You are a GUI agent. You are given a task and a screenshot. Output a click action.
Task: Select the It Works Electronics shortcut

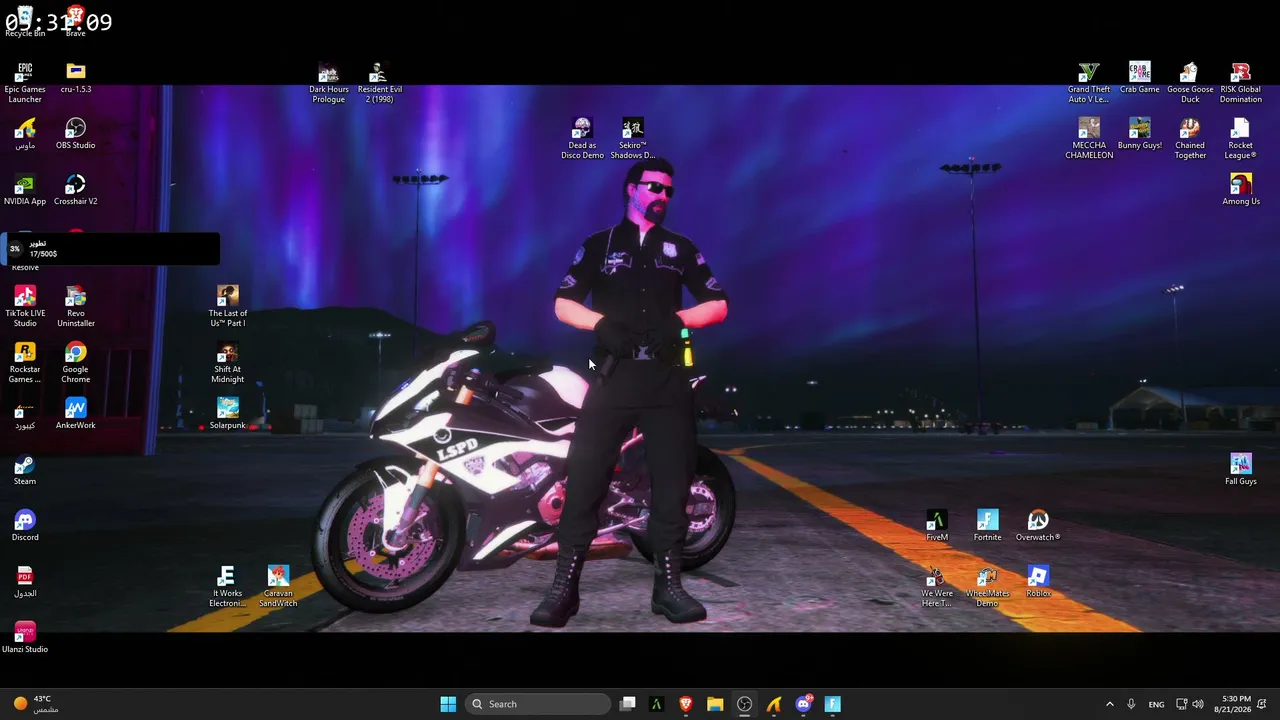[227, 586]
